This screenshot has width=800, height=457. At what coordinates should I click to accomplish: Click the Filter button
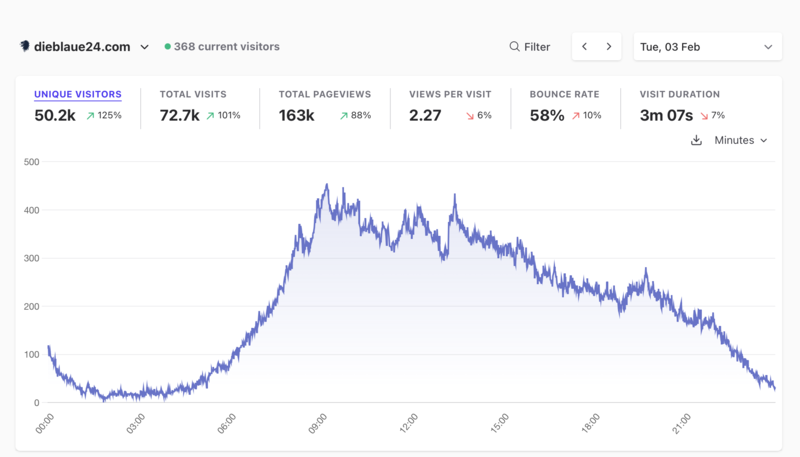point(530,47)
